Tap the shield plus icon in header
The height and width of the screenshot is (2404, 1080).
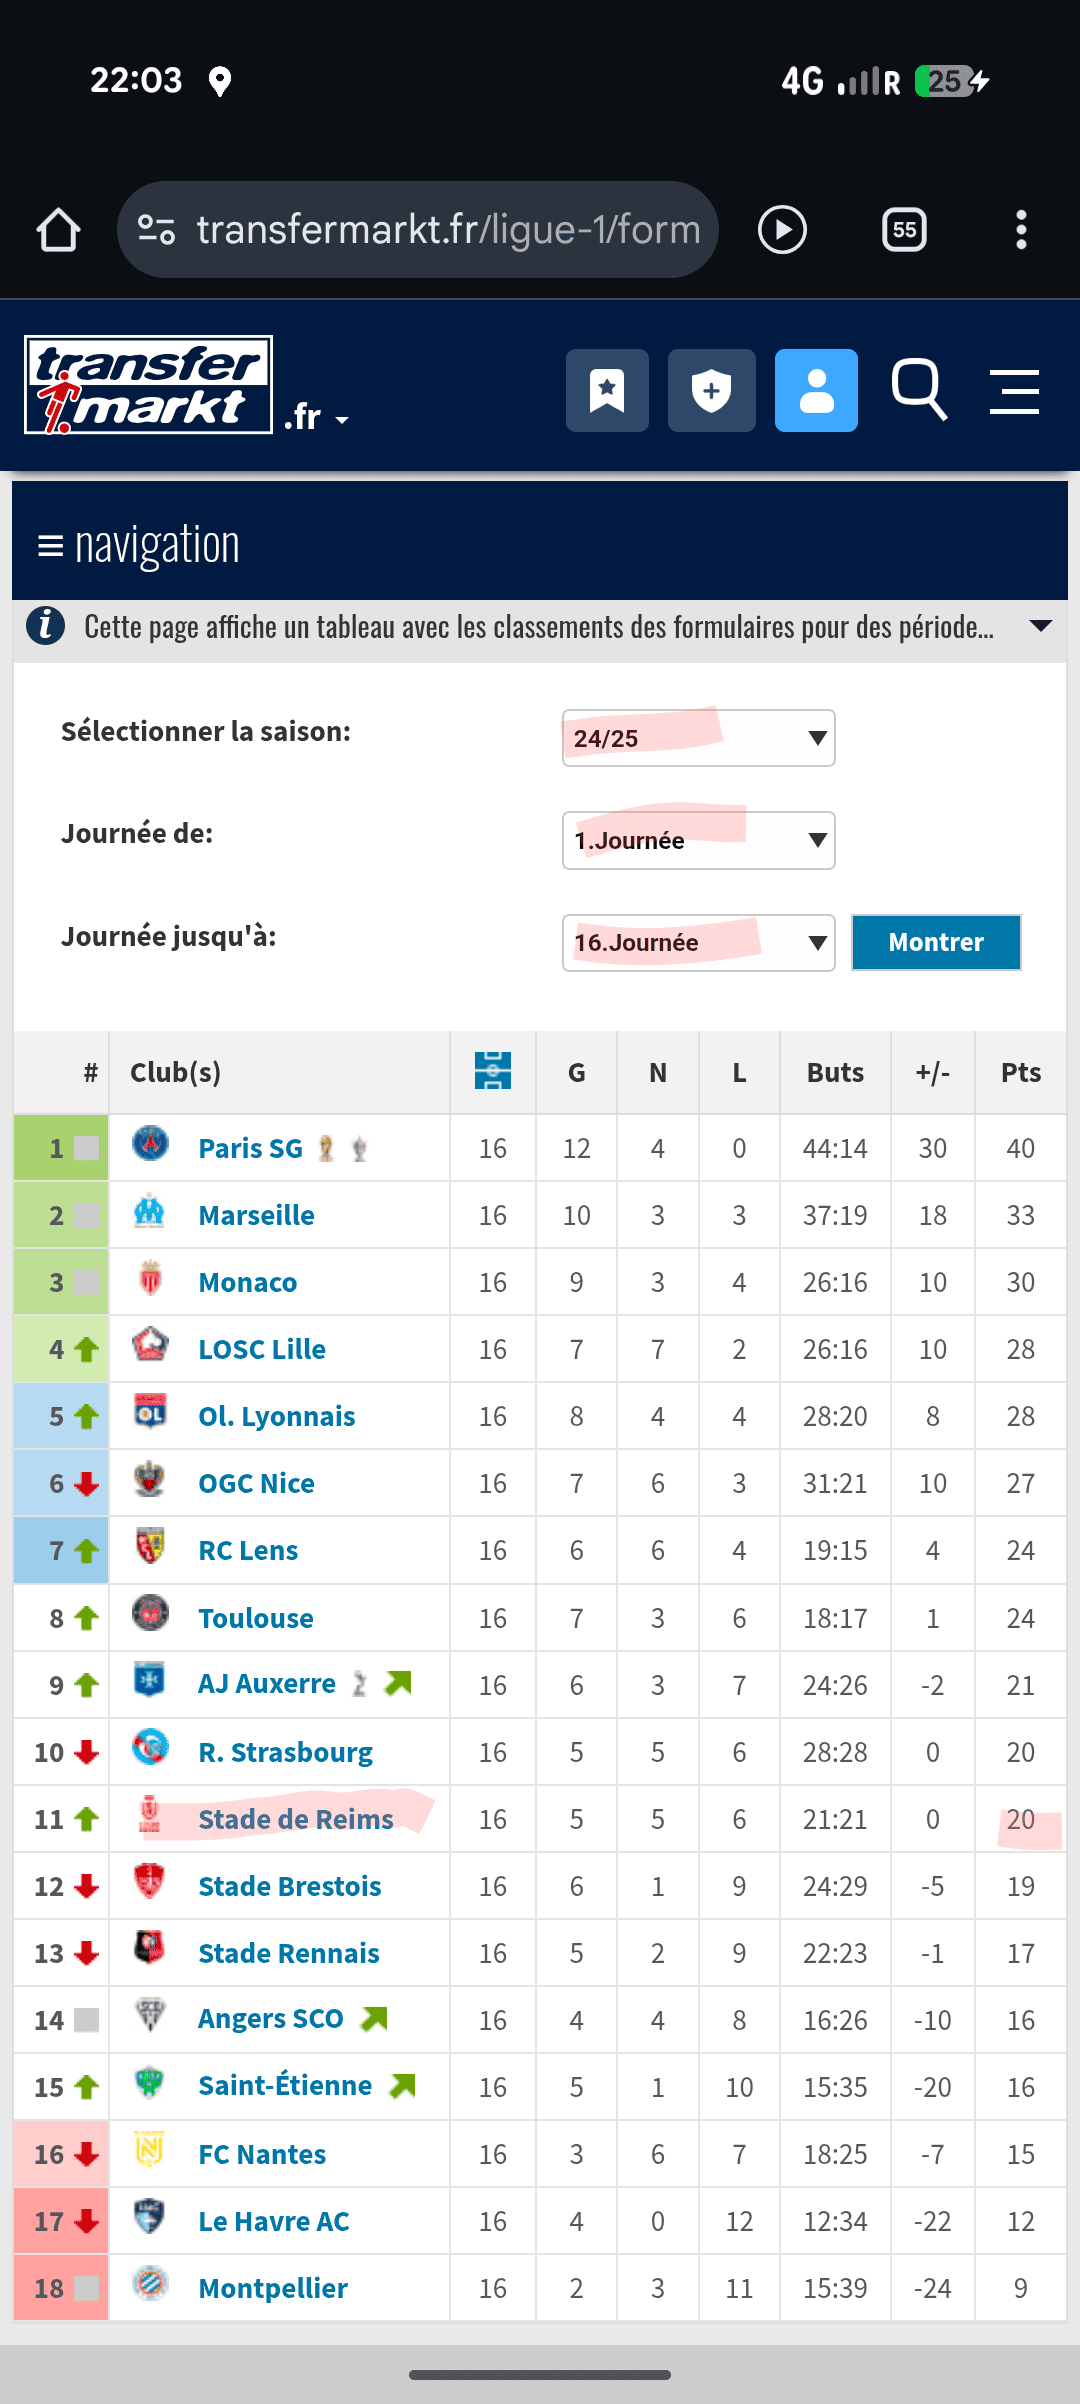711,390
